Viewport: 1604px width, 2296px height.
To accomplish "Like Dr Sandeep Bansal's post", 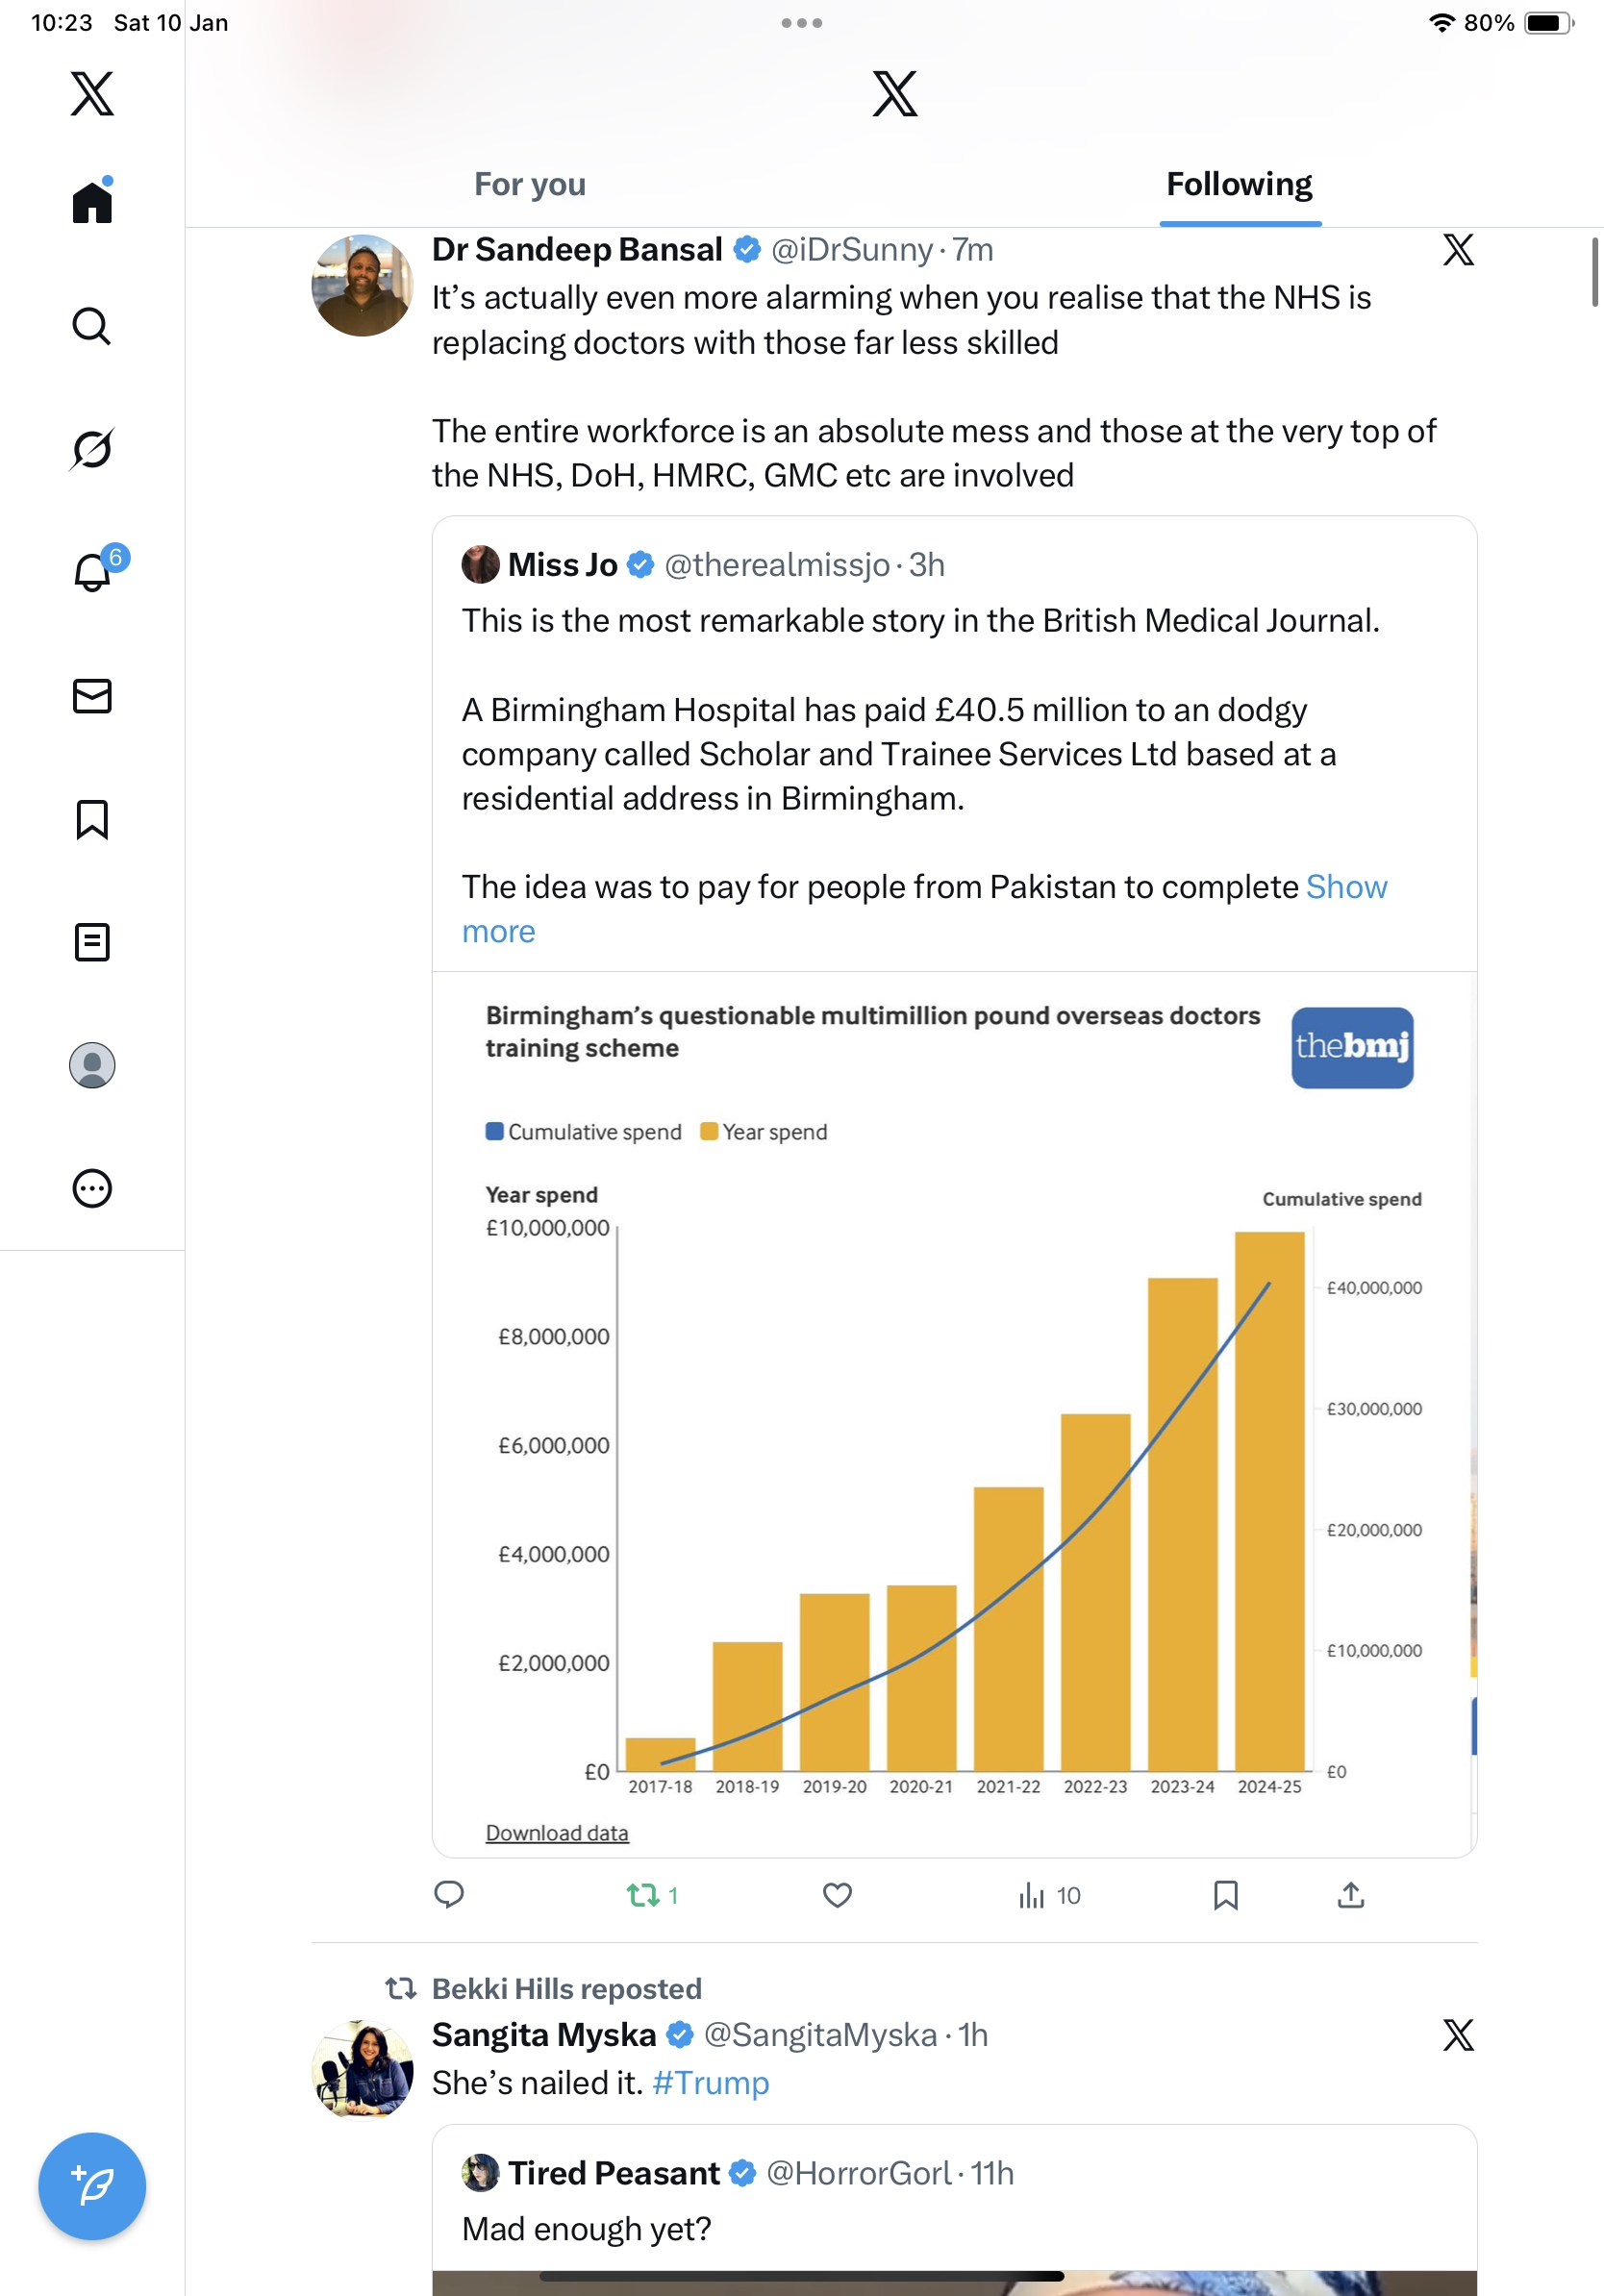I will (x=837, y=1895).
